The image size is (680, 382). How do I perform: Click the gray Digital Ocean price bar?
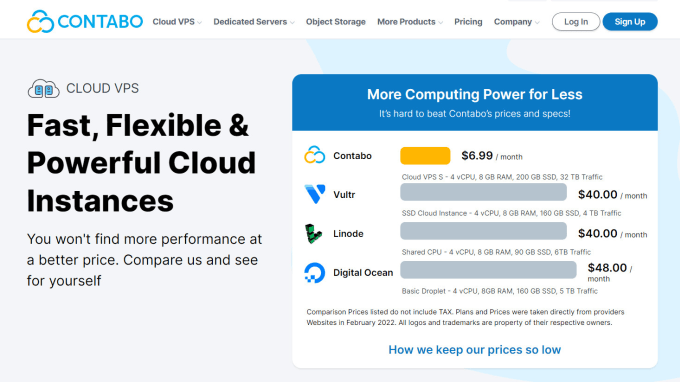488,270
